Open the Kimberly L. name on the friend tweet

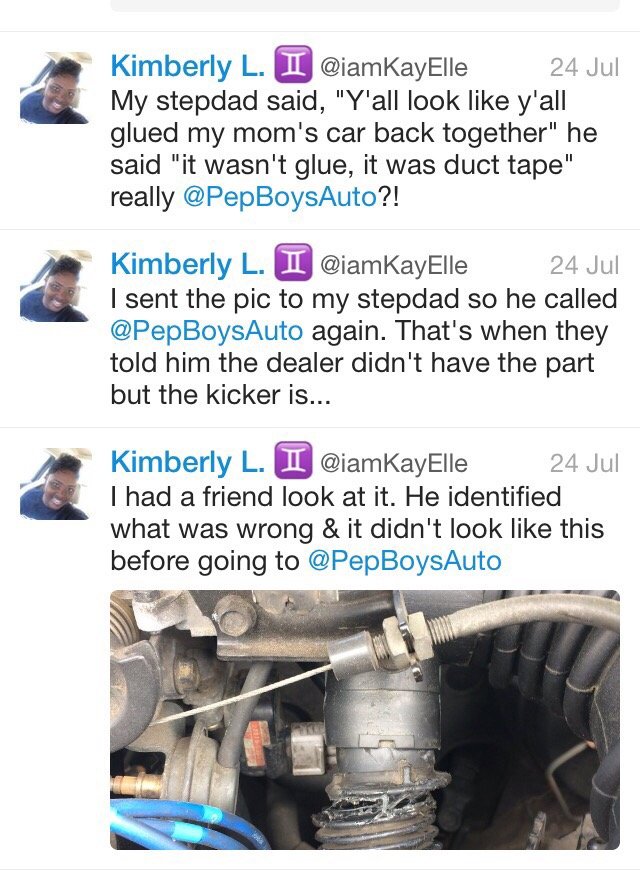pyautogui.click(x=188, y=463)
